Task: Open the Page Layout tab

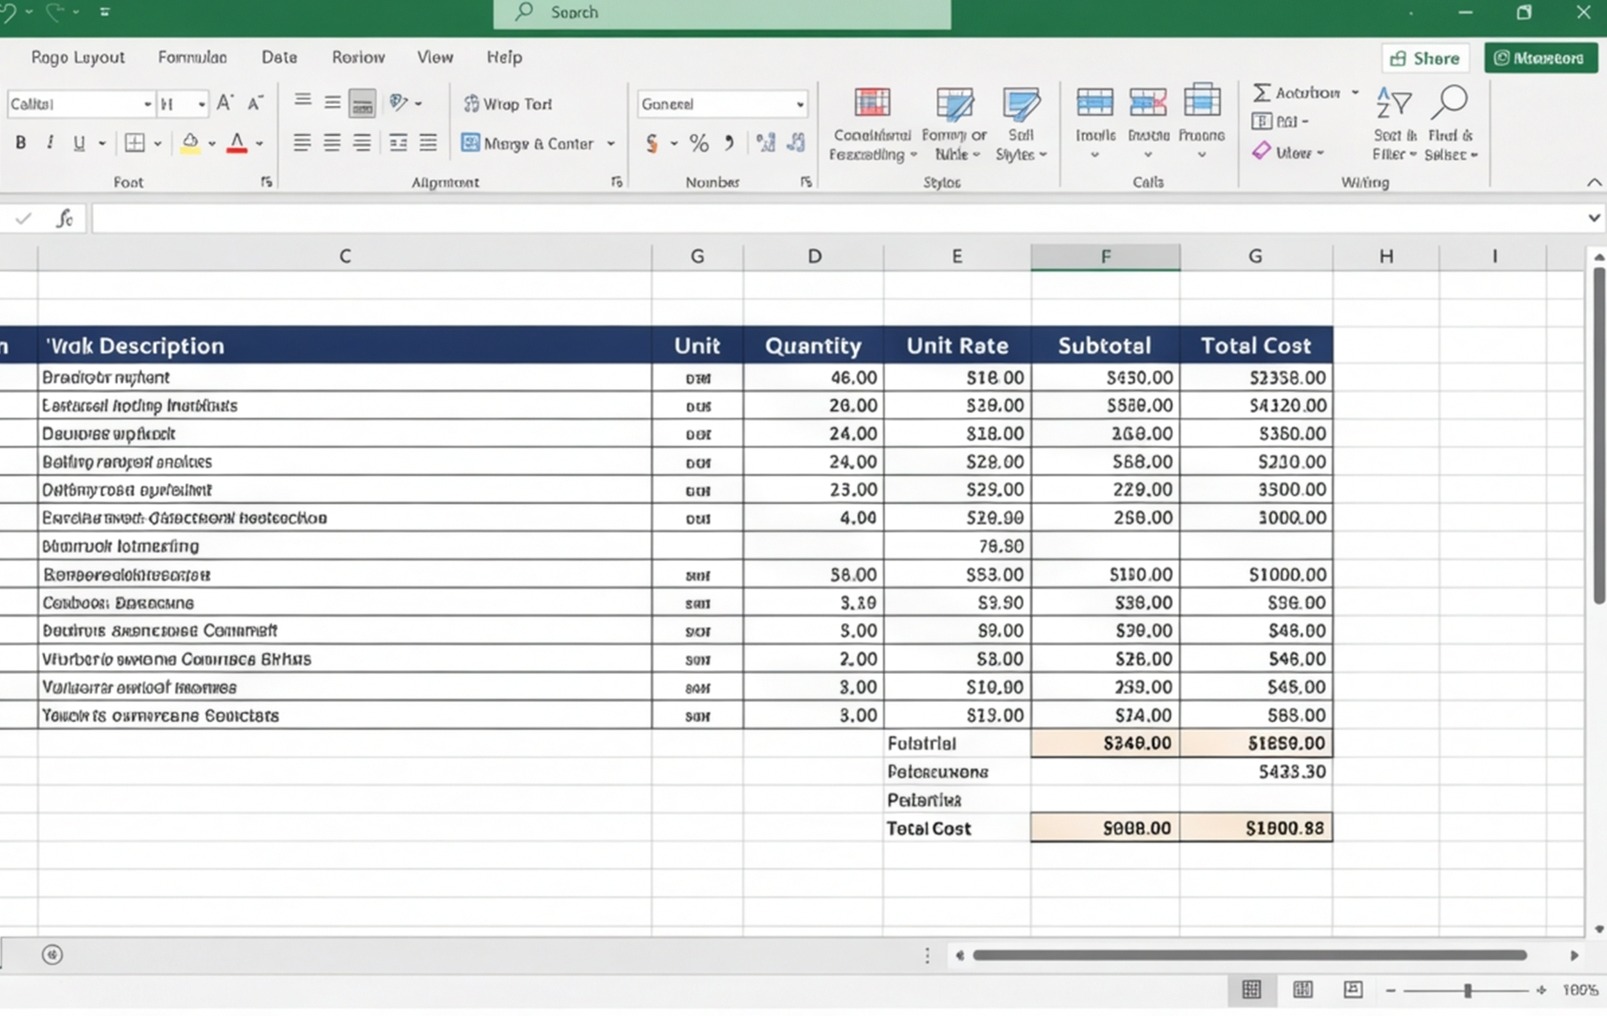Action: 78,57
